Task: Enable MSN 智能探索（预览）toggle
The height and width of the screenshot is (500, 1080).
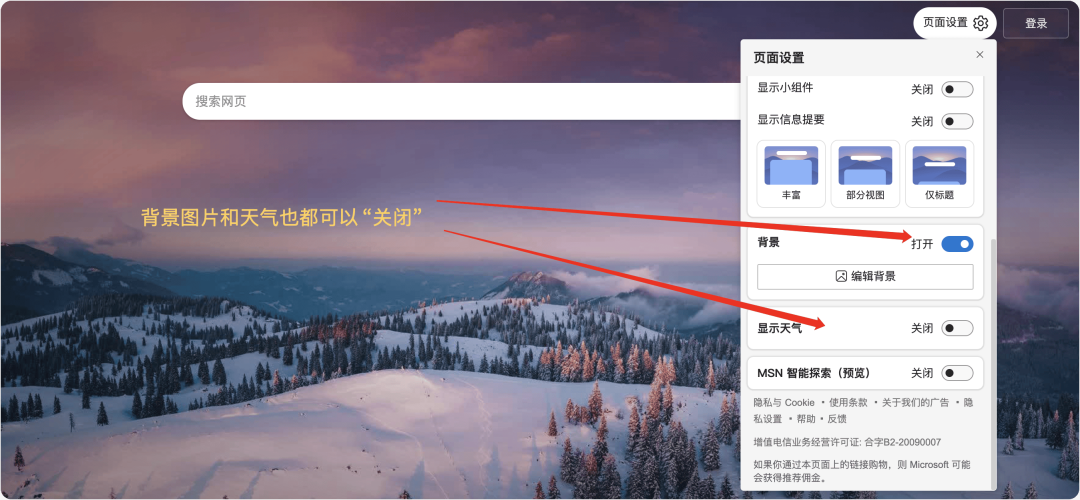Action: click(957, 373)
